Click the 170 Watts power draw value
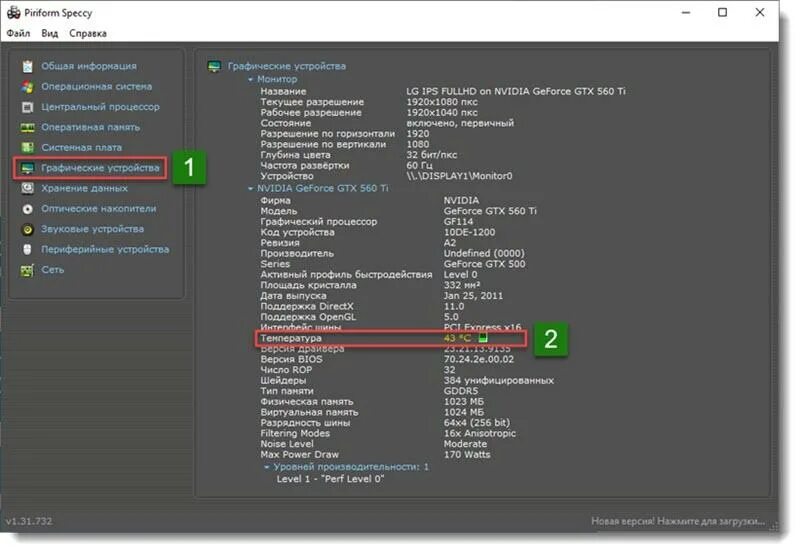The width and height of the screenshot is (800, 553). point(467,455)
